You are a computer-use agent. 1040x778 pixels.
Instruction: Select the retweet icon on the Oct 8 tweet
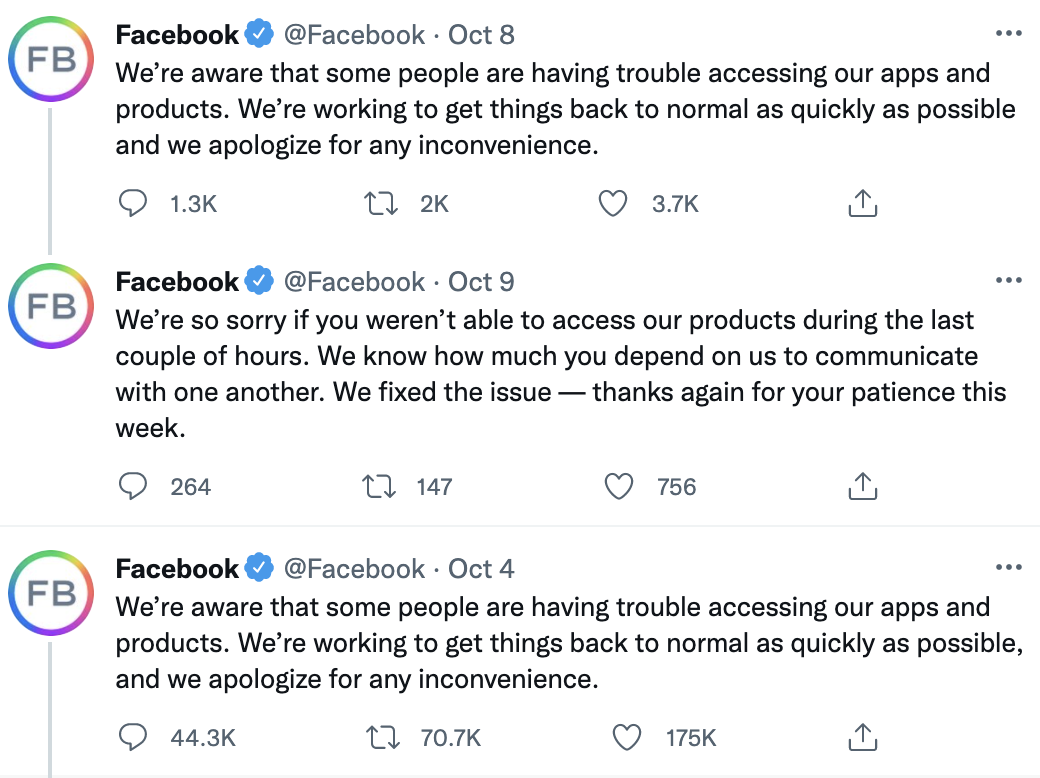click(380, 203)
